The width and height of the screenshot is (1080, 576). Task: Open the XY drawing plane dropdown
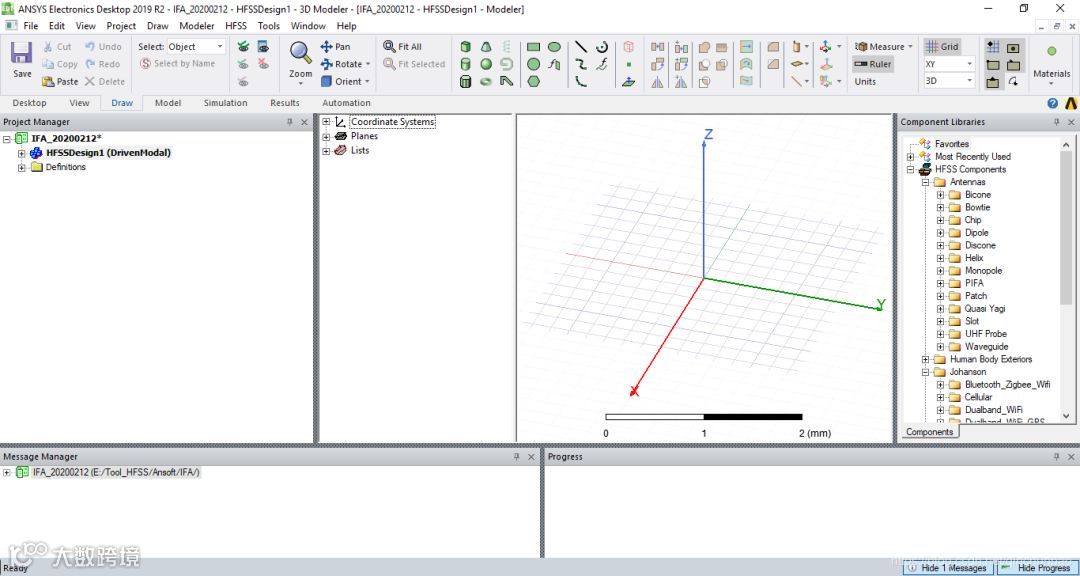pyautogui.click(x=949, y=64)
